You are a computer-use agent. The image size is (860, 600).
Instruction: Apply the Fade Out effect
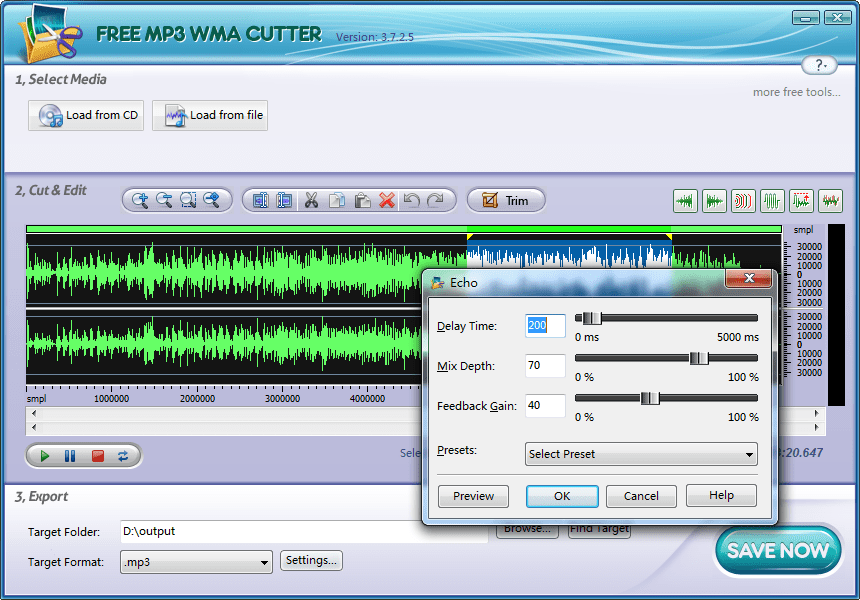click(x=714, y=201)
